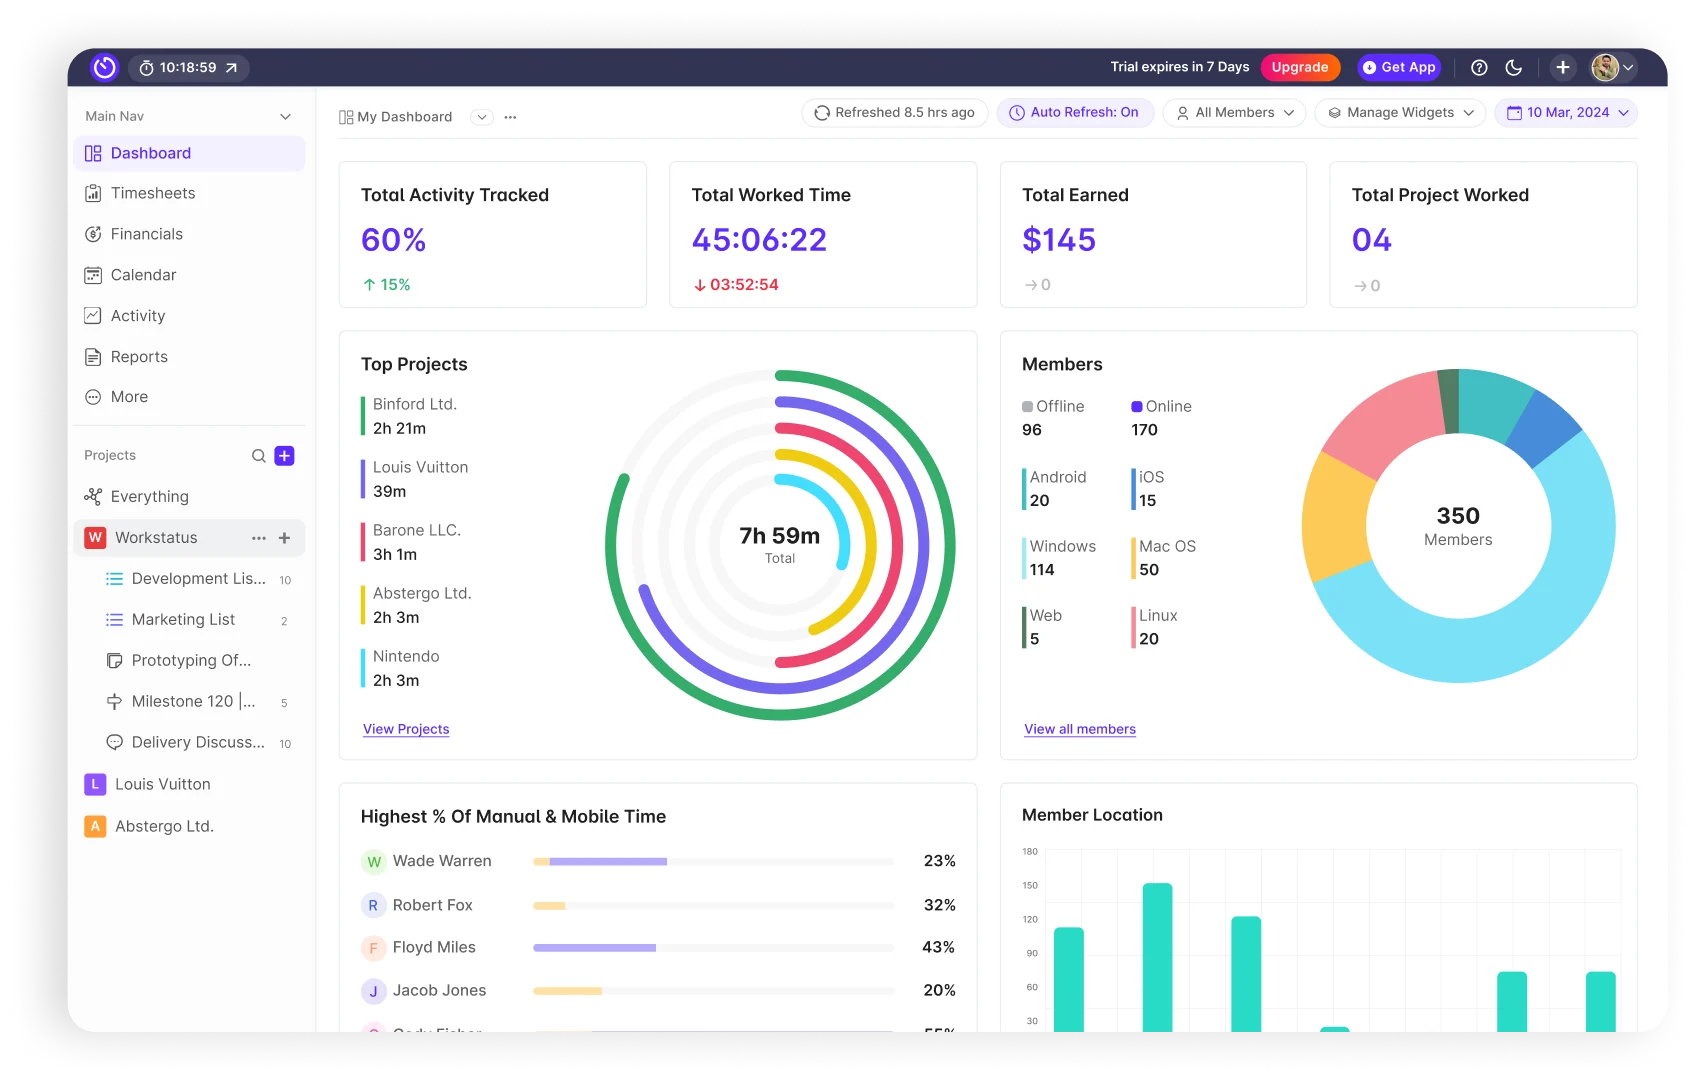The width and height of the screenshot is (1697, 1081).
Task: Expand the All Members dropdown
Action: coord(1235,113)
